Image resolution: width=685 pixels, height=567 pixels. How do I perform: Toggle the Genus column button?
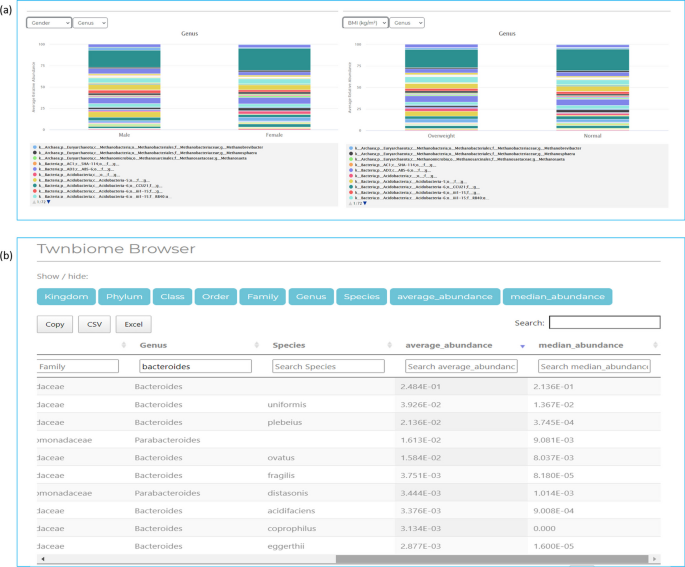[x=311, y=297]
